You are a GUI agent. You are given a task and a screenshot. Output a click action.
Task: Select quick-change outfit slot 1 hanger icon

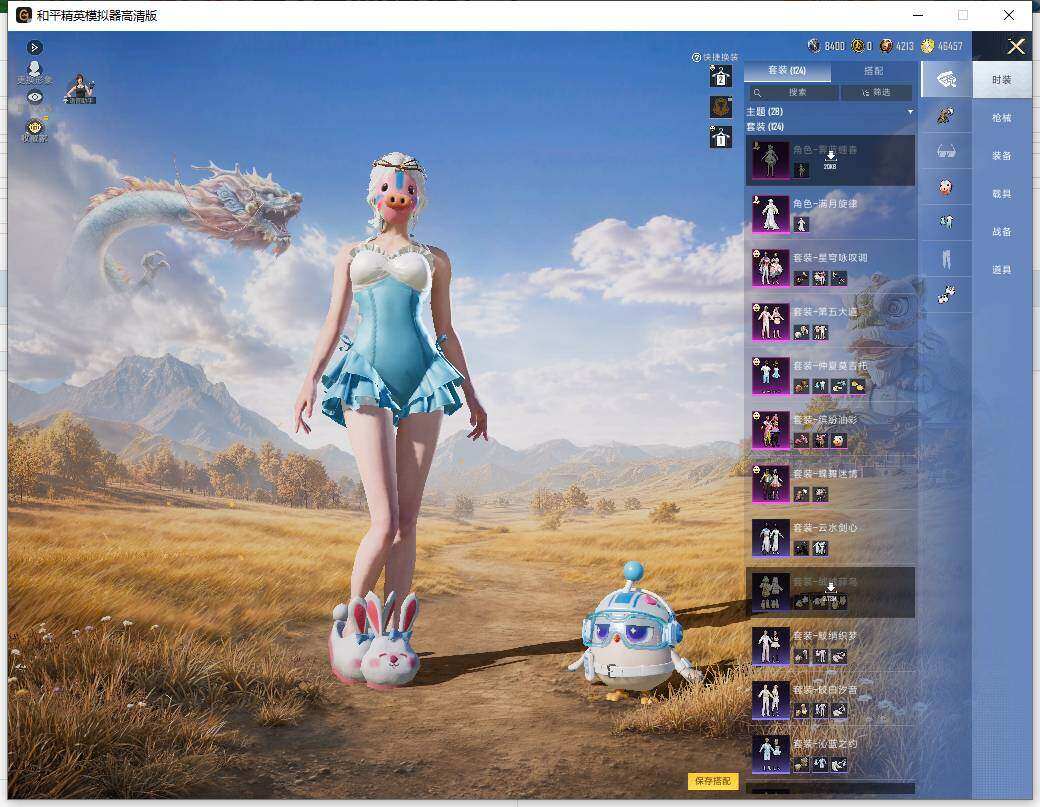721,137
